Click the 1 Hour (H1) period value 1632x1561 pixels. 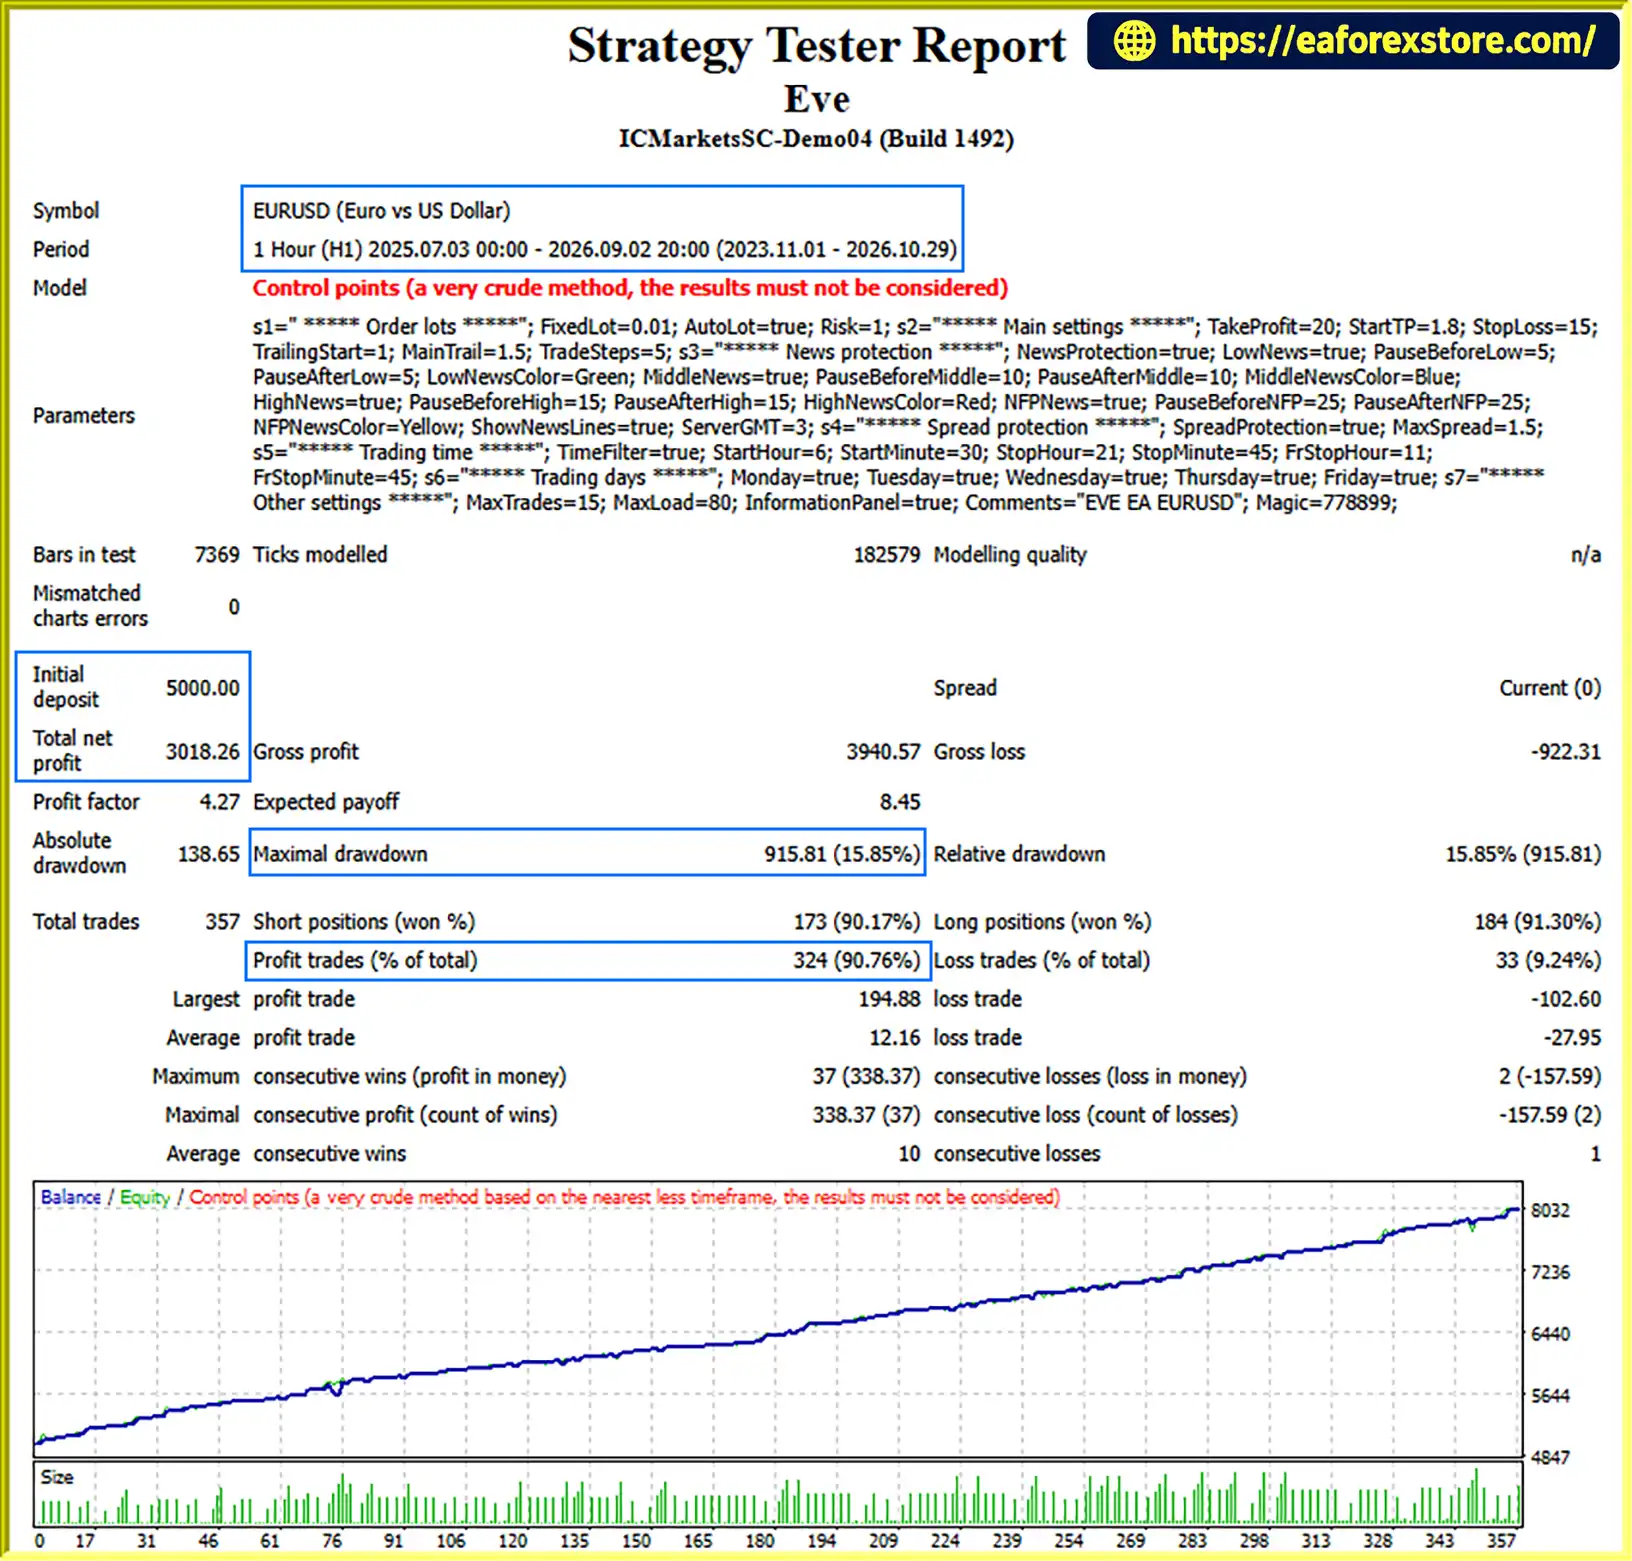coord(605,249)
